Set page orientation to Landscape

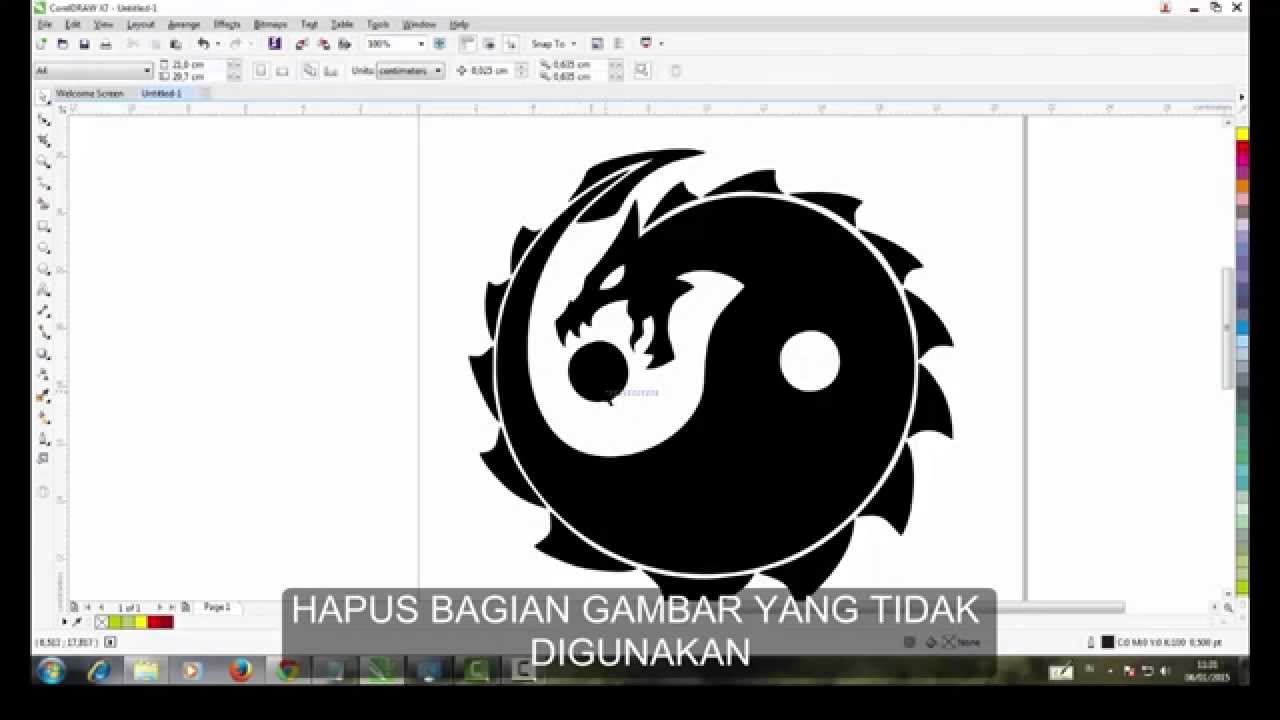pos(282,71)
